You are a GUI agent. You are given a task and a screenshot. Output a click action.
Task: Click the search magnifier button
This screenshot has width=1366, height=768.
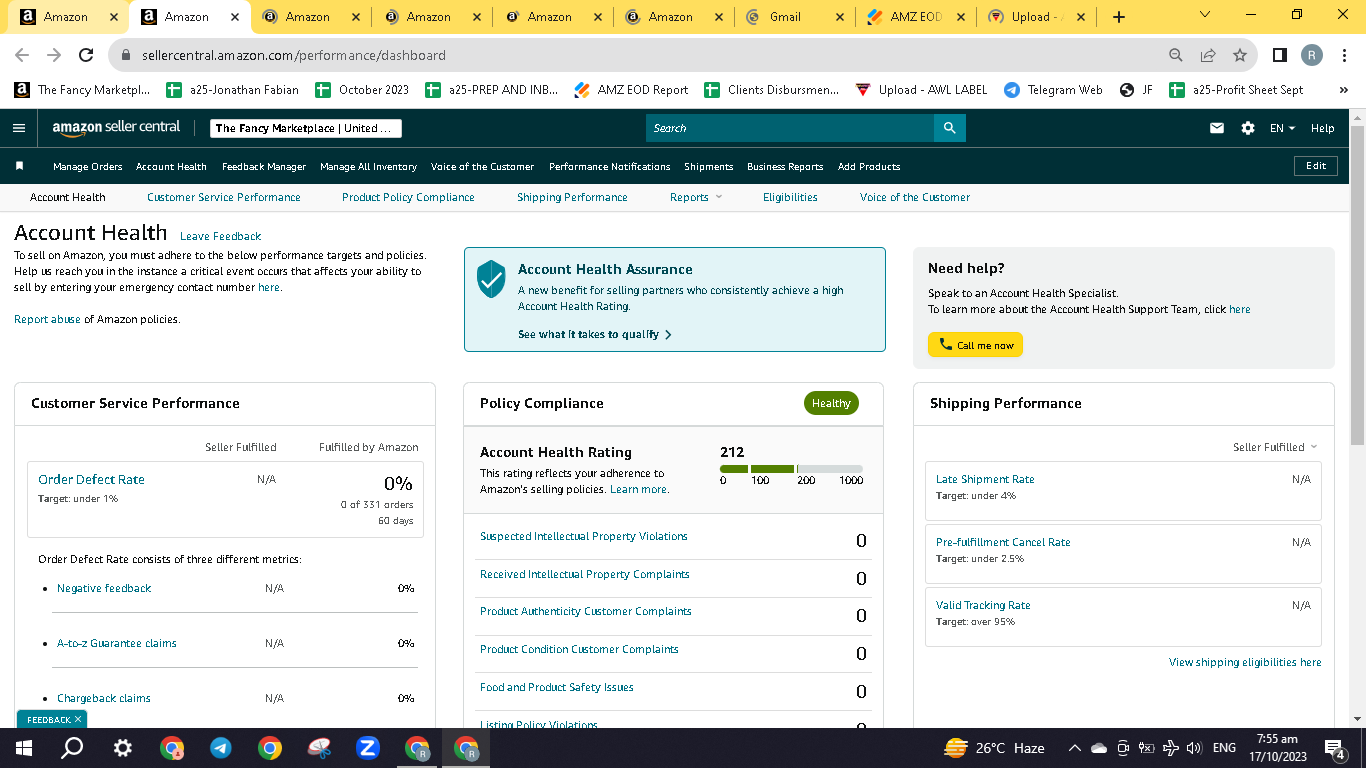click(949, 128)
